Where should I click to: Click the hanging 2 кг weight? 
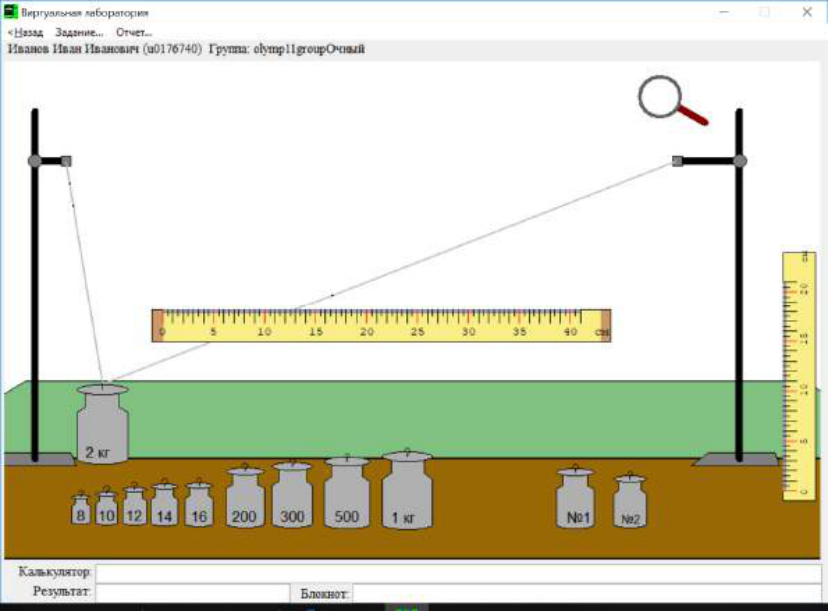(x=102, y=423)
